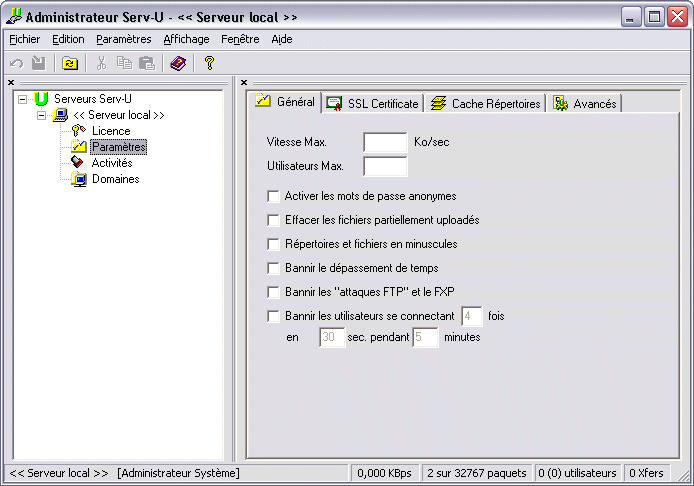Check Bannir les "attaques FTP" et le FXP

(273, 292)
